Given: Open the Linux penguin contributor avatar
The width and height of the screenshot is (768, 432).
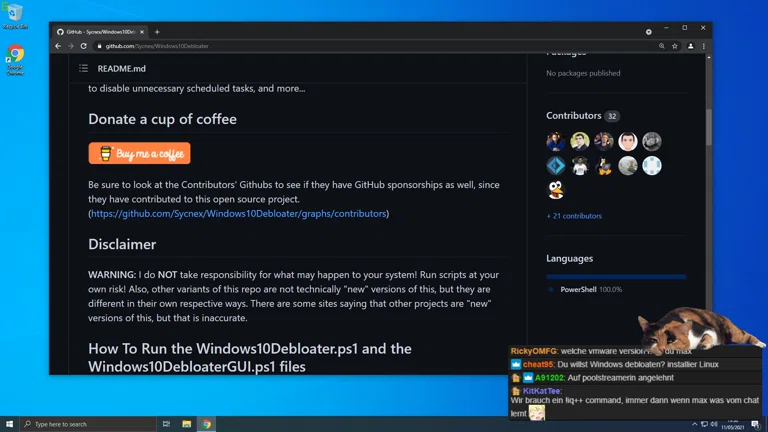Looking at the screenshot, I should coord(603,166).
